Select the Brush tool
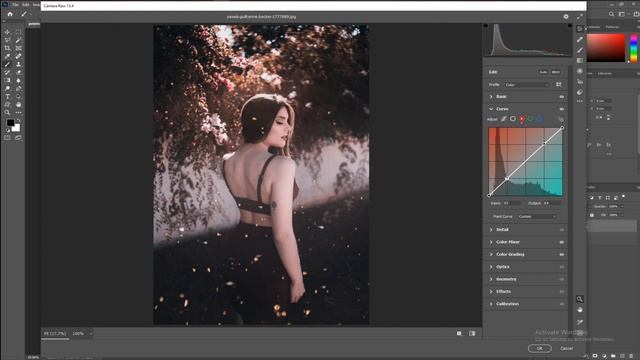 tap(7, 64)
